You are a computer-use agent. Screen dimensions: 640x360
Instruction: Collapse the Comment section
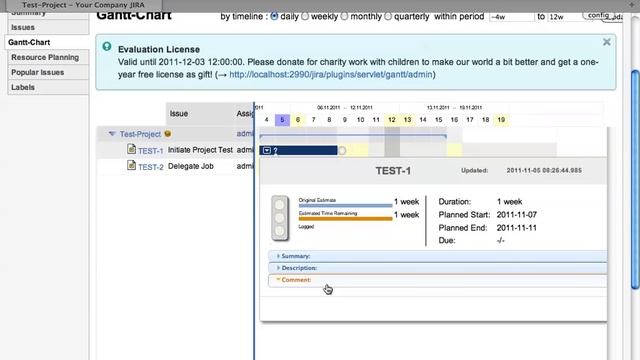point(438,280)
